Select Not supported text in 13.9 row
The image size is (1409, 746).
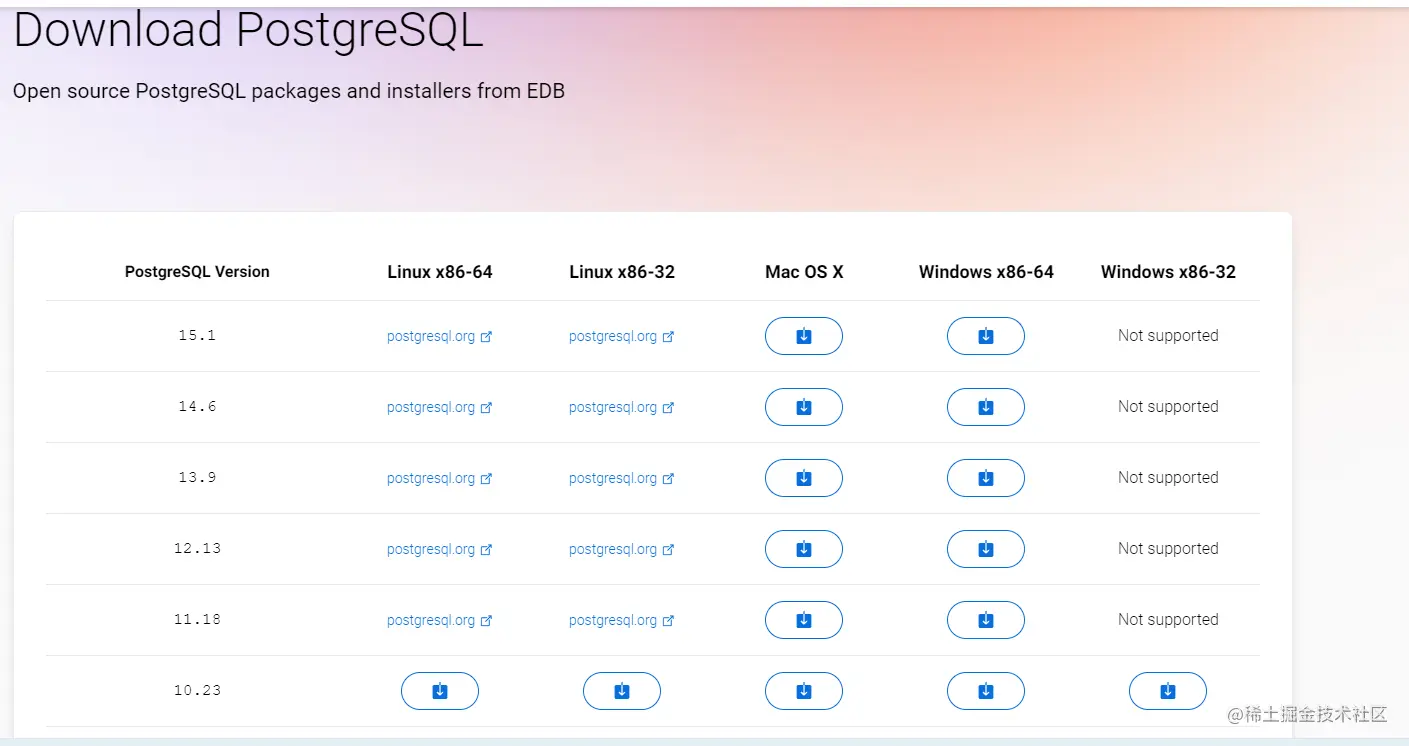(x=1168, y=478)
